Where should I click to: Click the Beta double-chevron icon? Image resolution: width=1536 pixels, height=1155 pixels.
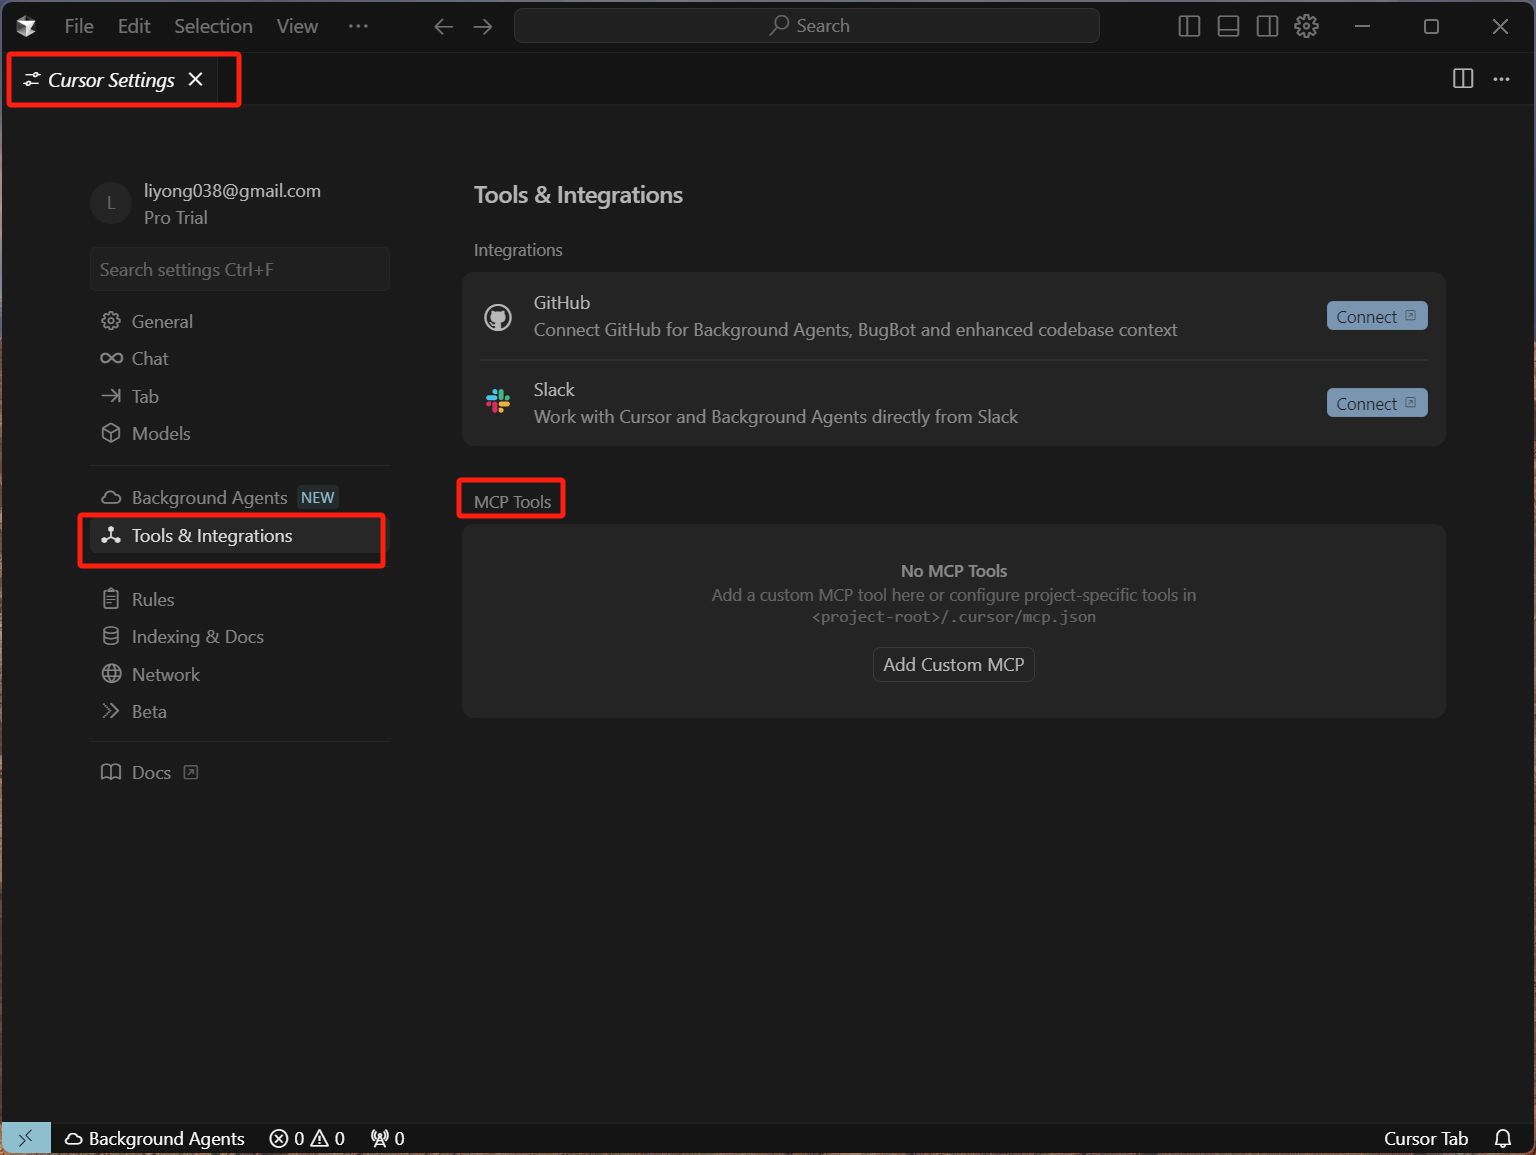111,711
